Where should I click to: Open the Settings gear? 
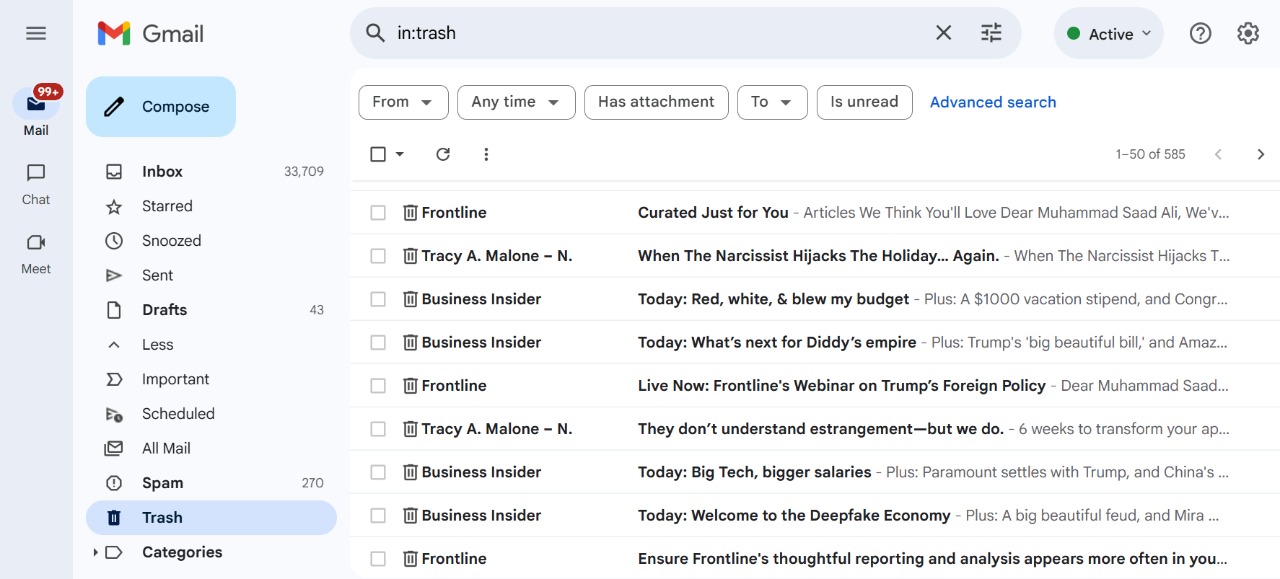coord(1248,33)
